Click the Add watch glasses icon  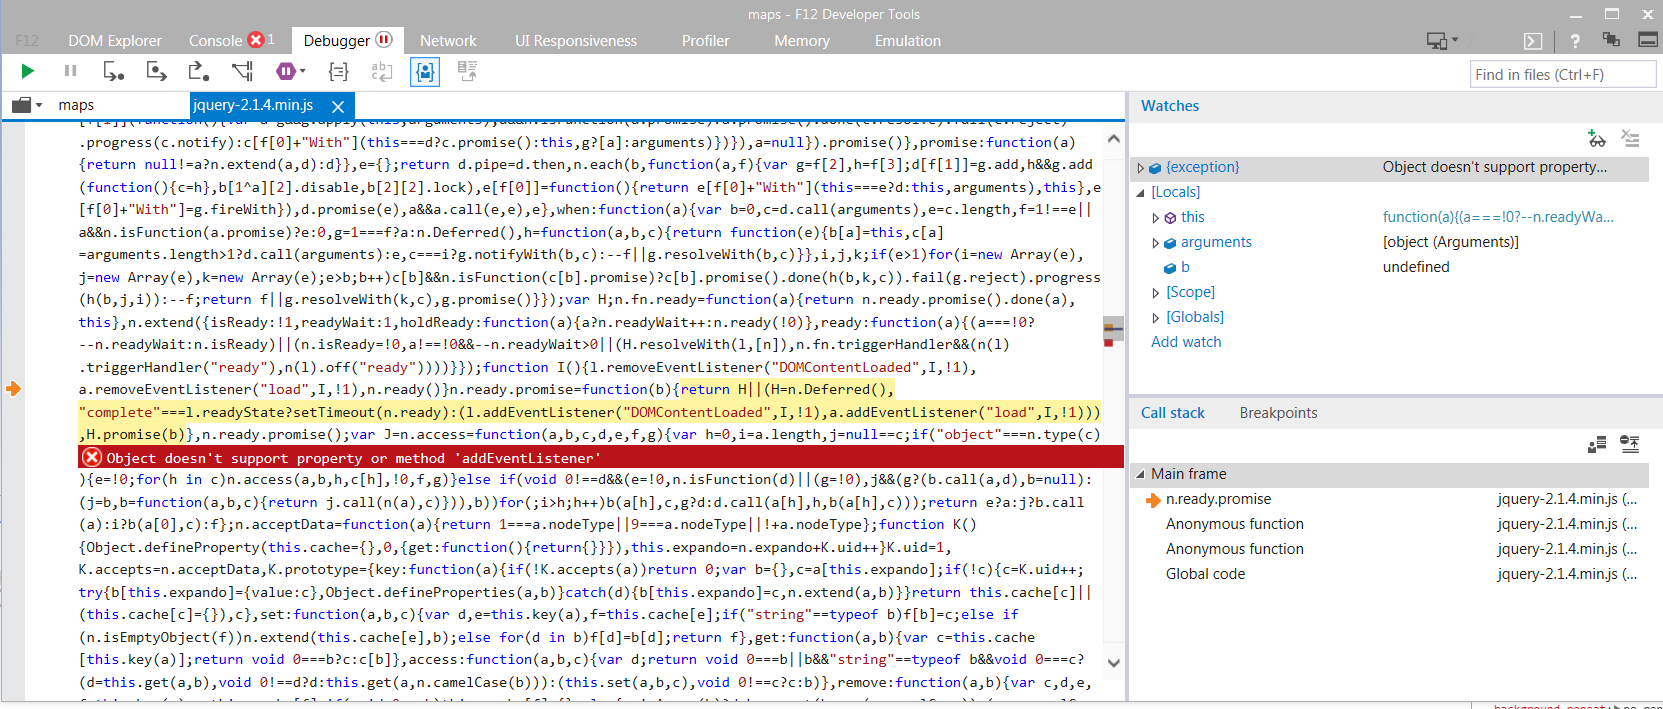coord(1596,138)
